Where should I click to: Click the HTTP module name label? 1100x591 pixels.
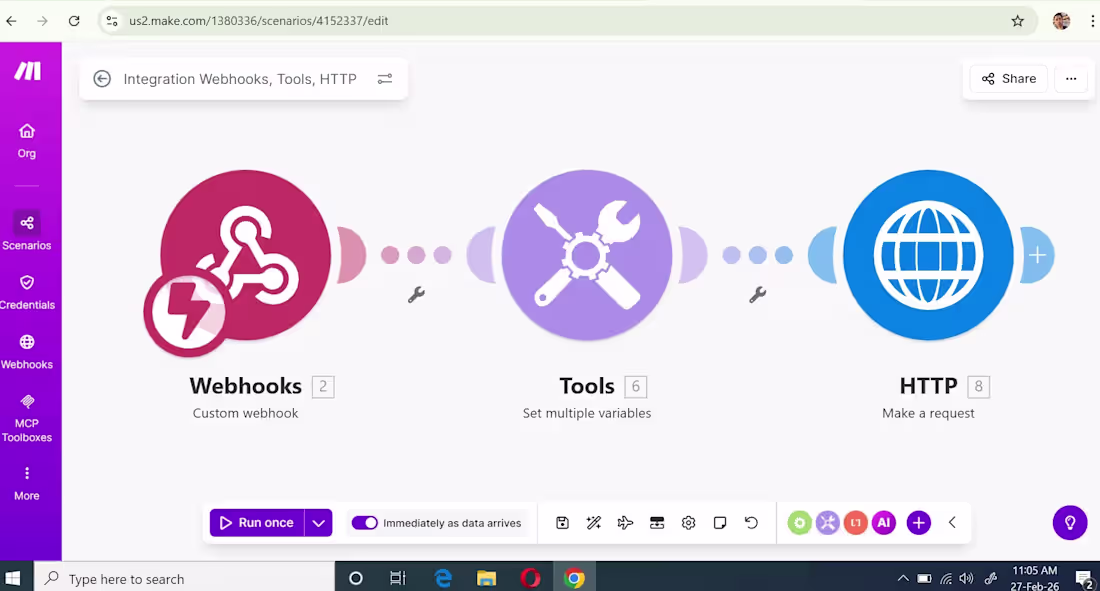pyautogui.click(x=928, y=385)
